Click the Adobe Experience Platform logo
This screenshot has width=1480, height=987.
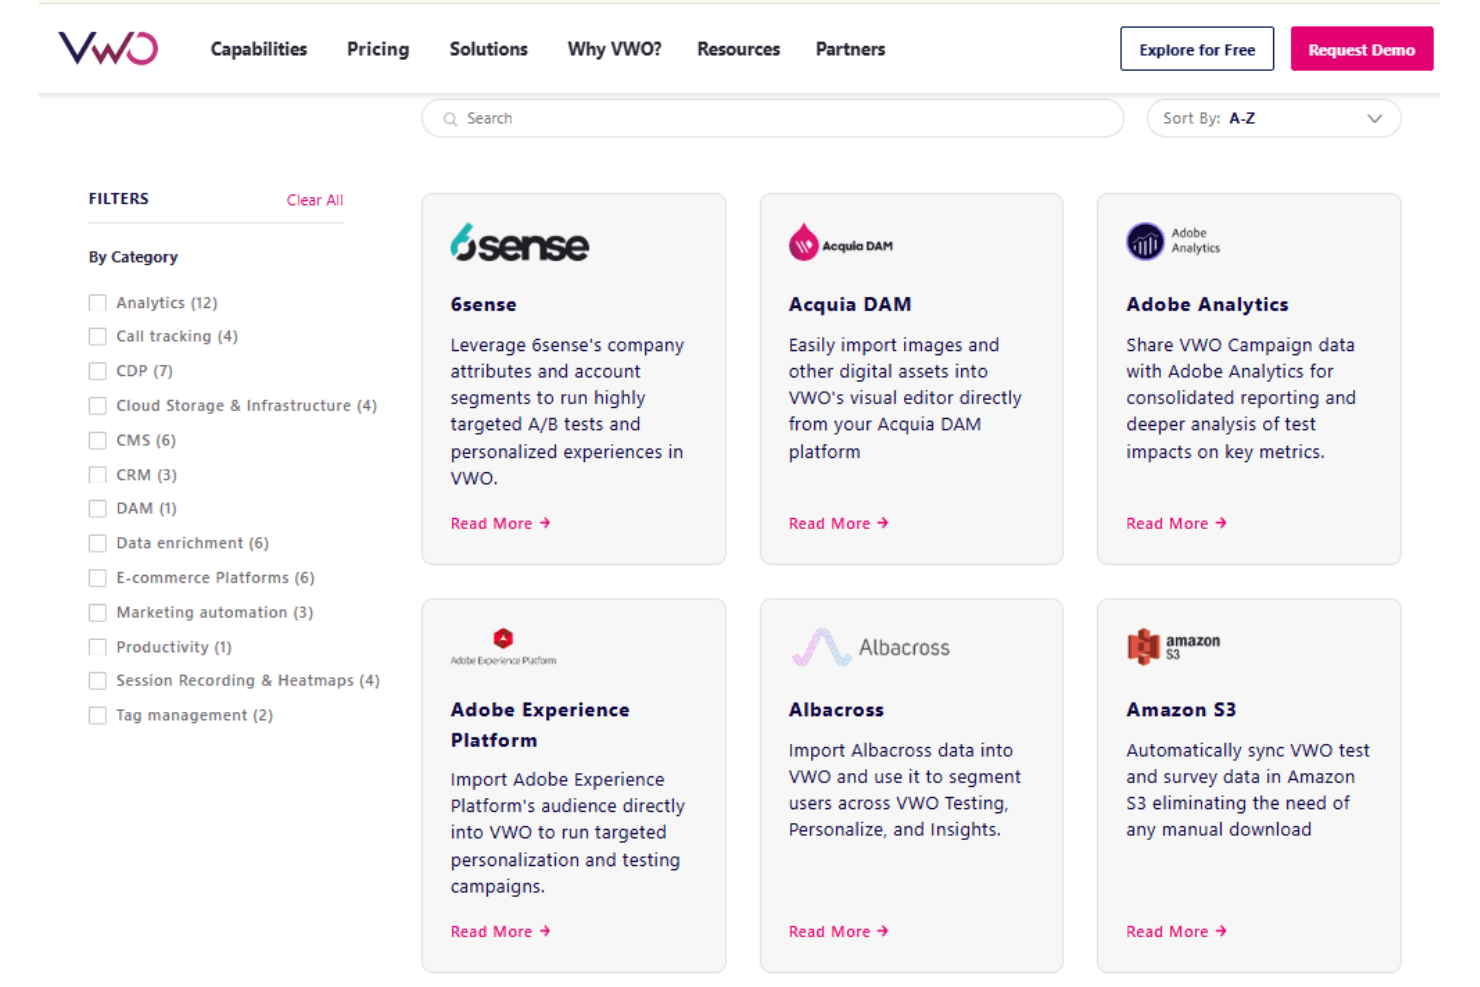503,647
